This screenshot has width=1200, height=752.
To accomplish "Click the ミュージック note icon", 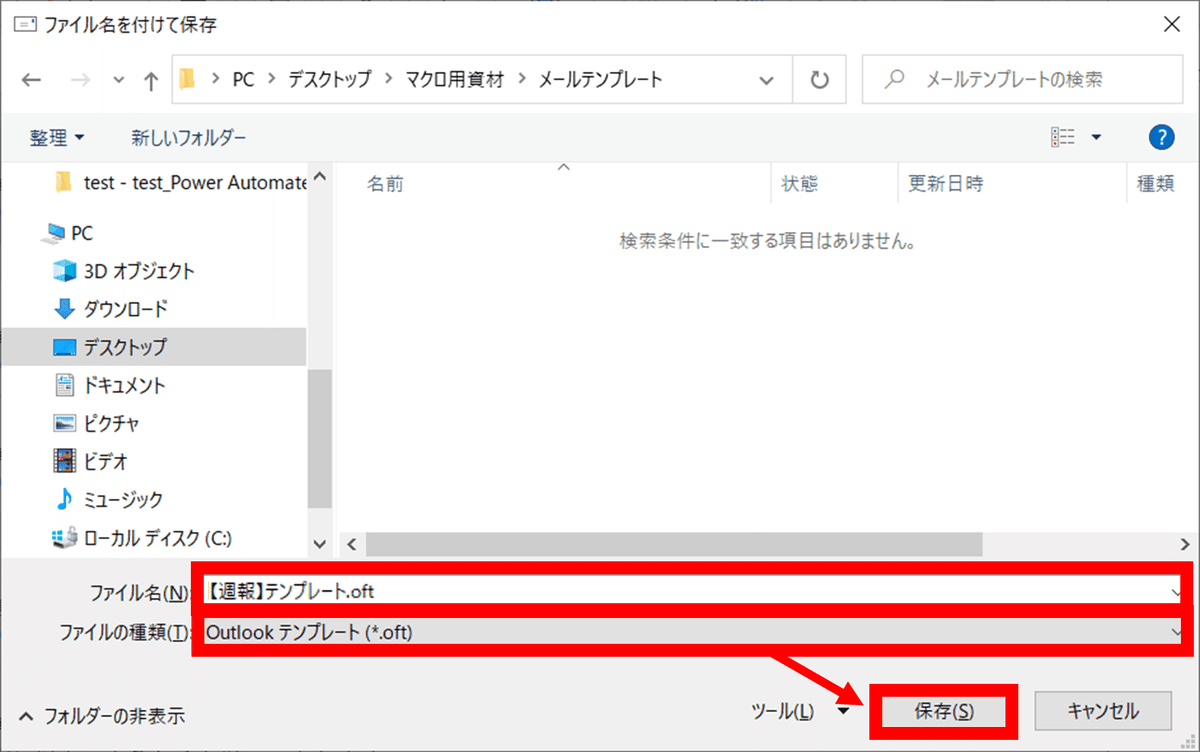I will [x=64, y=498].
